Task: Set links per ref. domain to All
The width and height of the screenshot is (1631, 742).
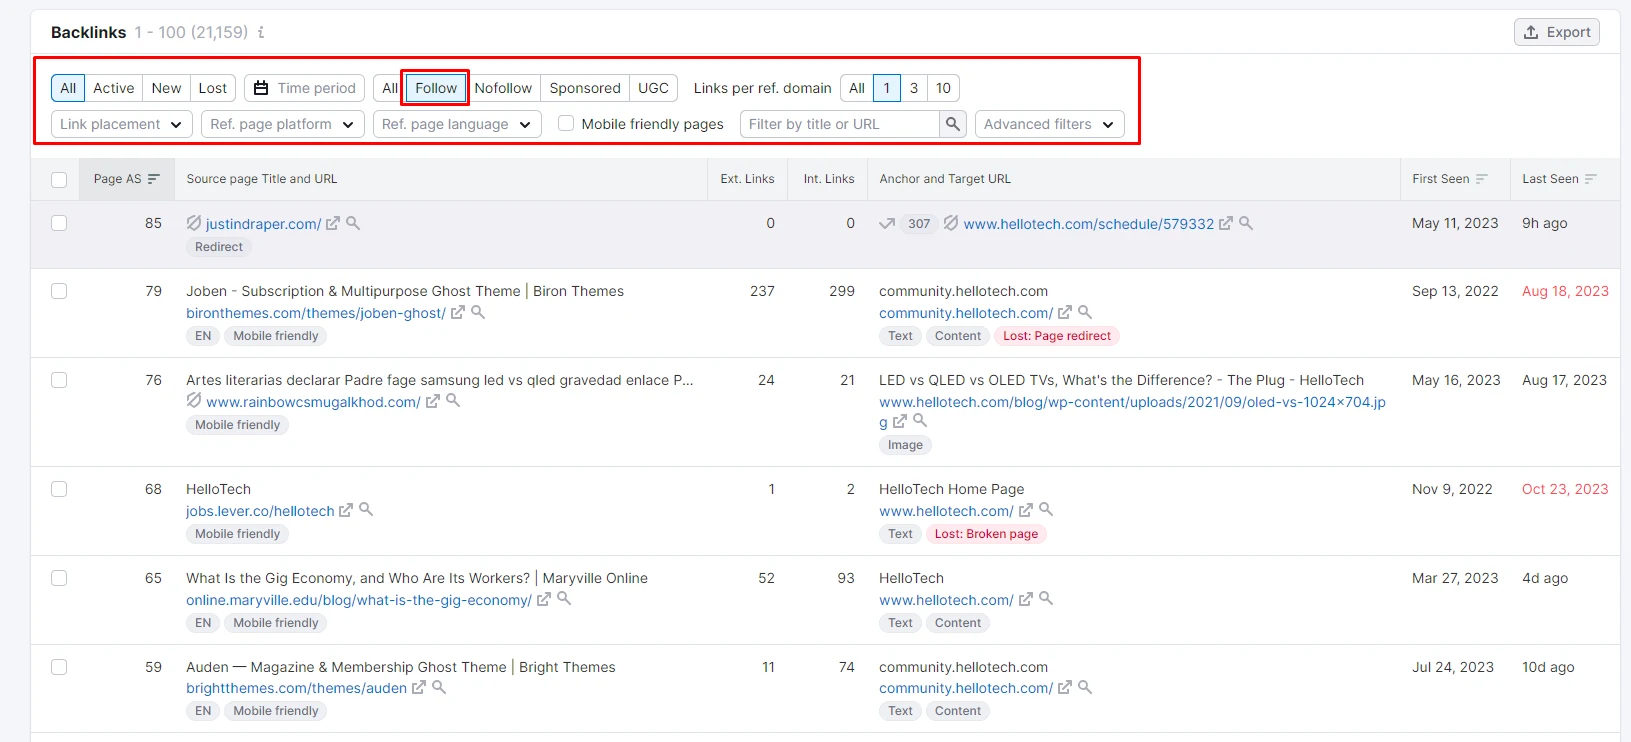Action: pyautogui.click(x=857, y=88)
